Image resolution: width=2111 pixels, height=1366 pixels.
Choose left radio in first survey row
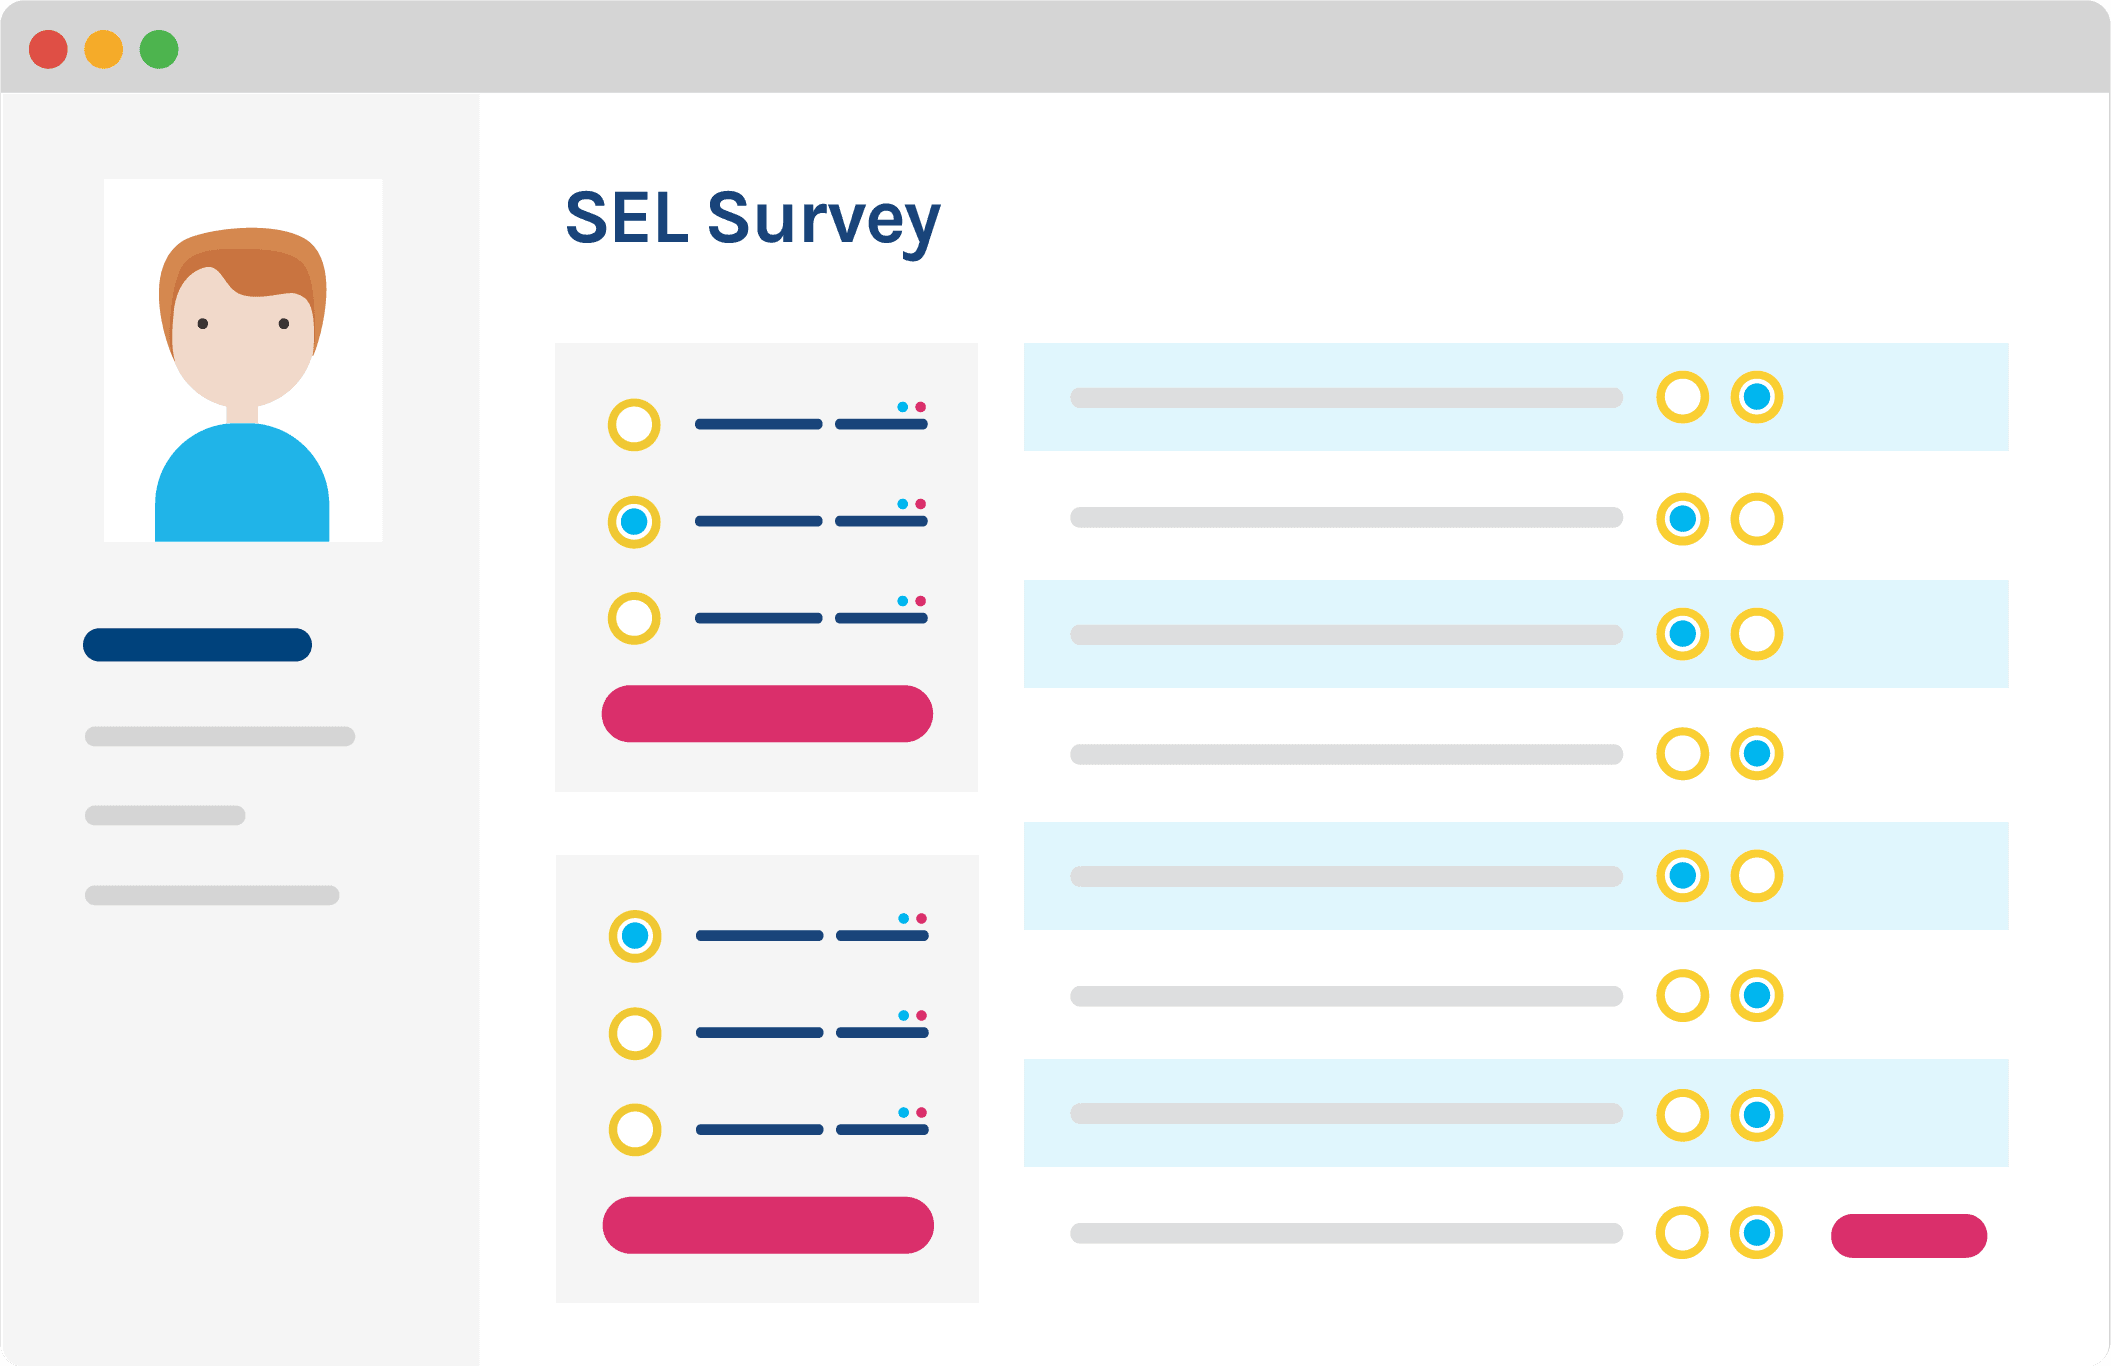tap(1683, 397)
